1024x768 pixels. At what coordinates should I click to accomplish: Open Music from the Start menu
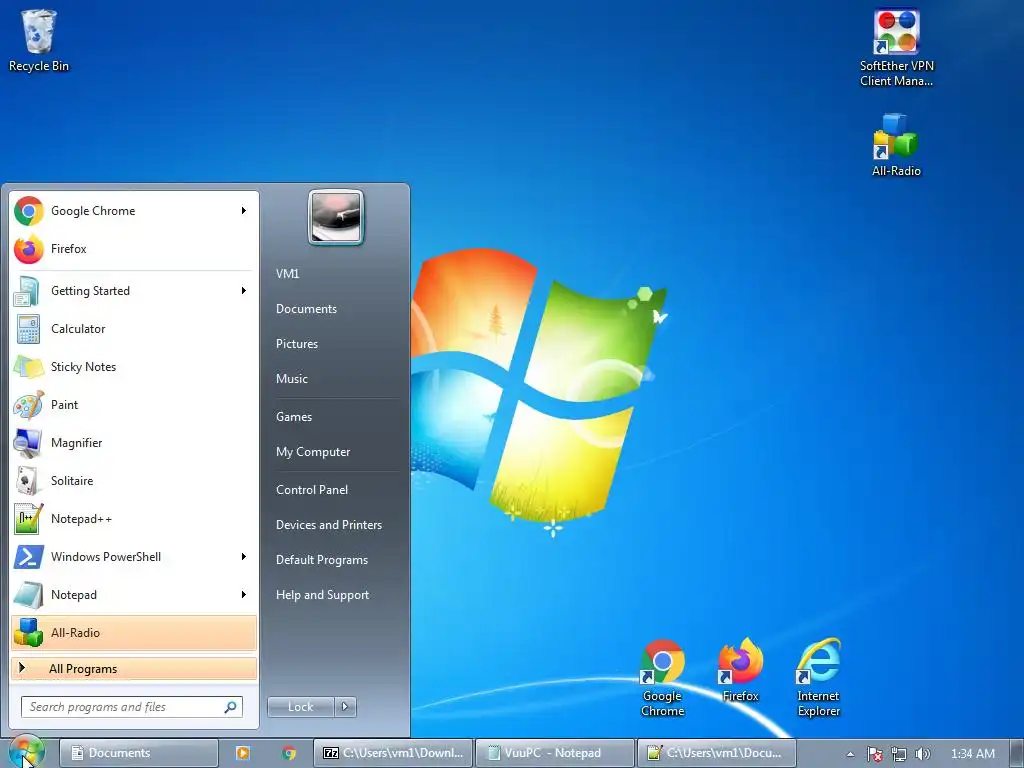click(292, 379)
